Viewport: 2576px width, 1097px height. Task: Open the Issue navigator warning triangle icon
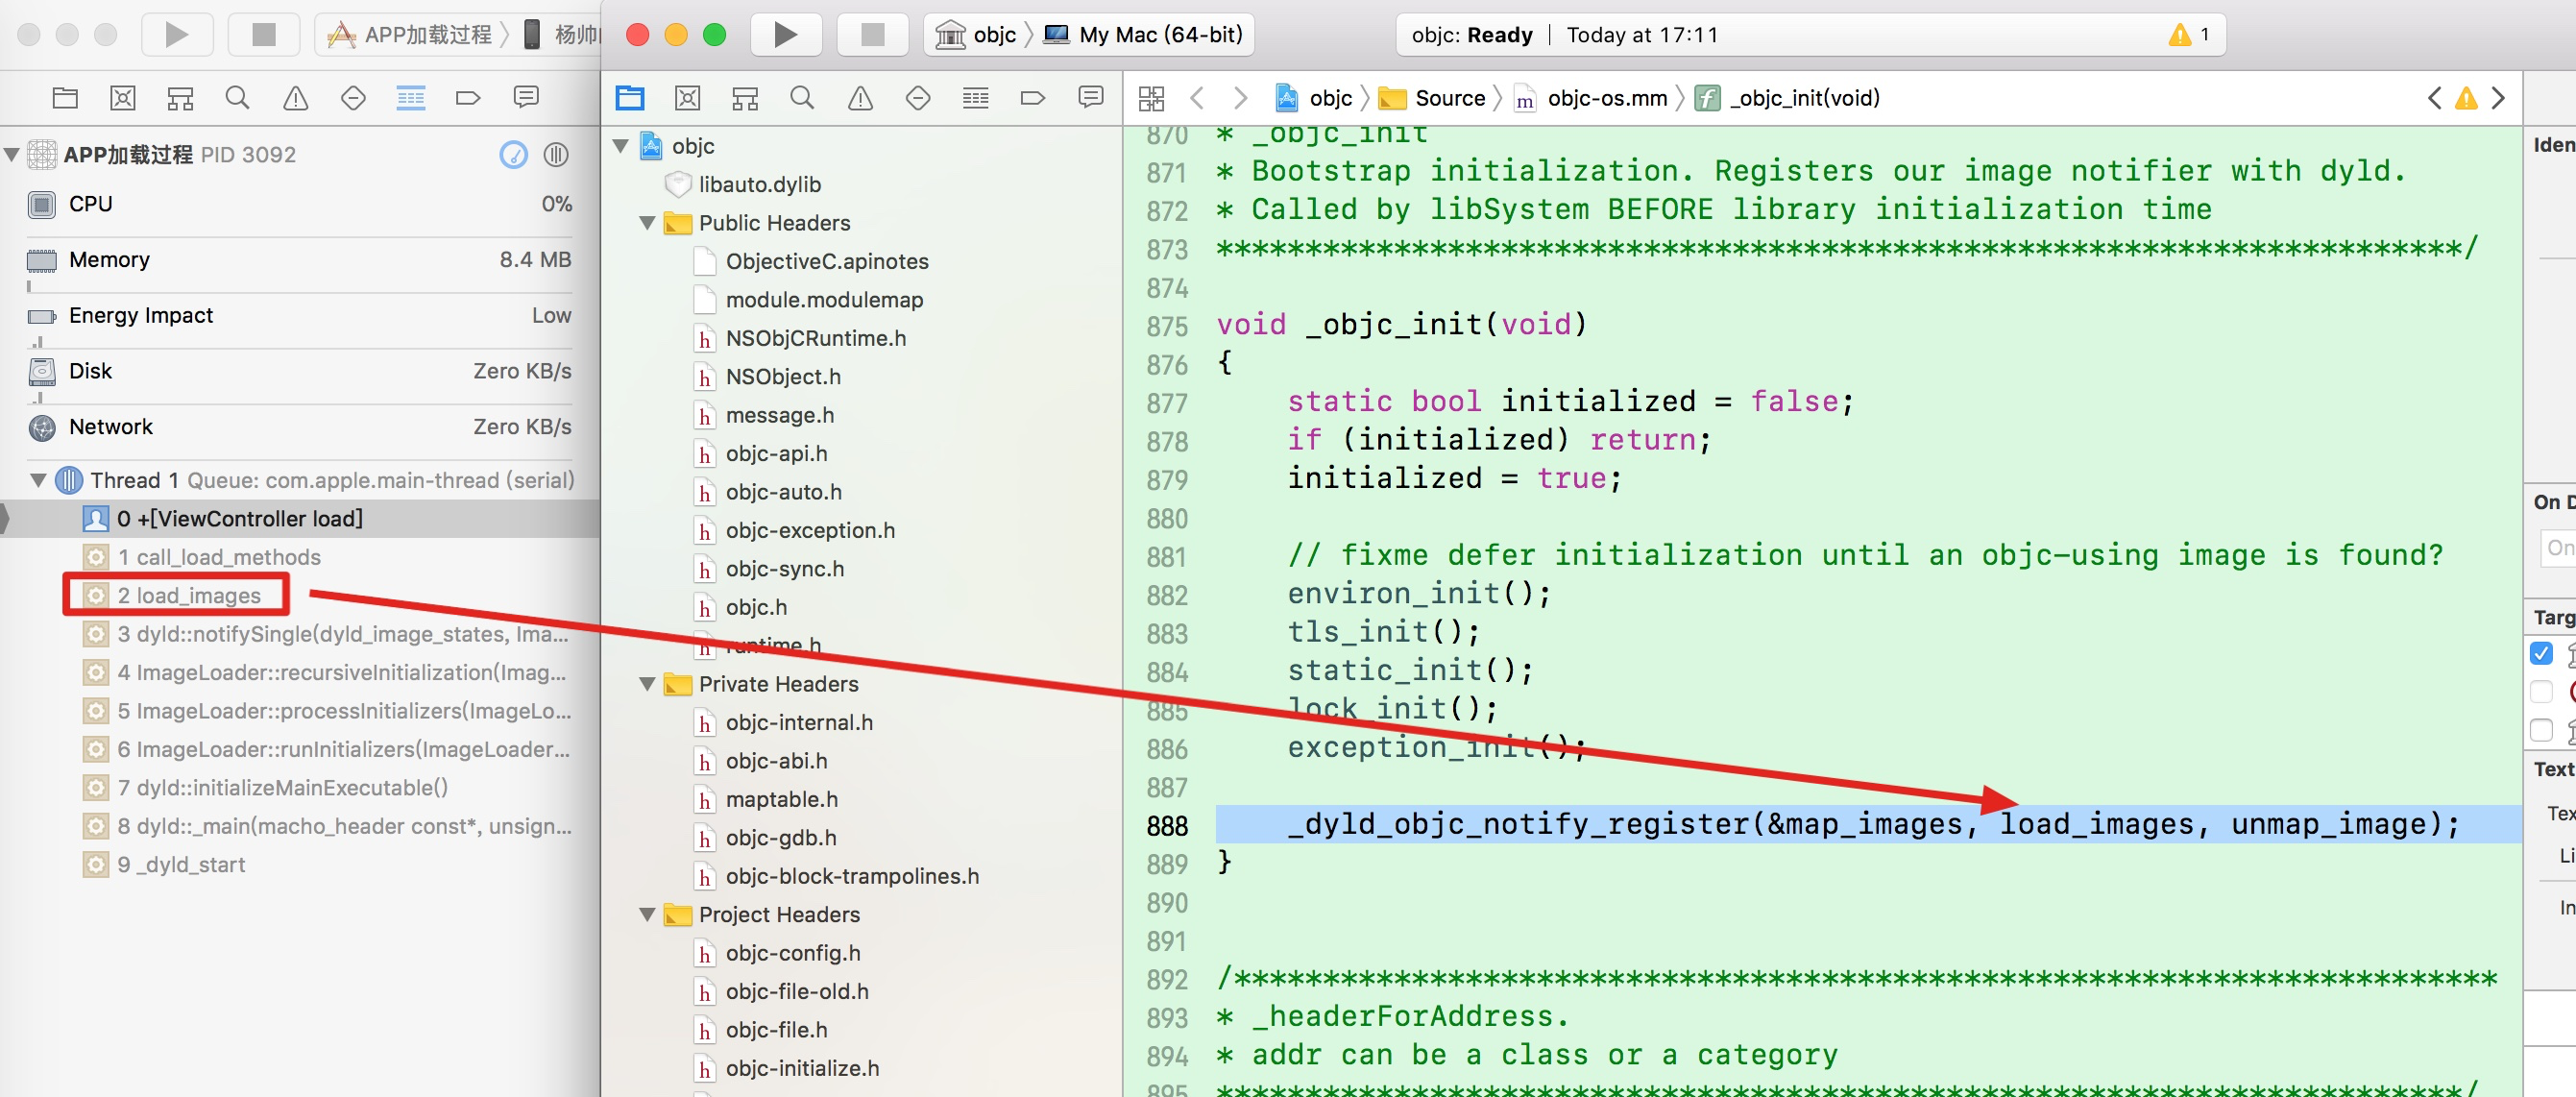[859, 98]
